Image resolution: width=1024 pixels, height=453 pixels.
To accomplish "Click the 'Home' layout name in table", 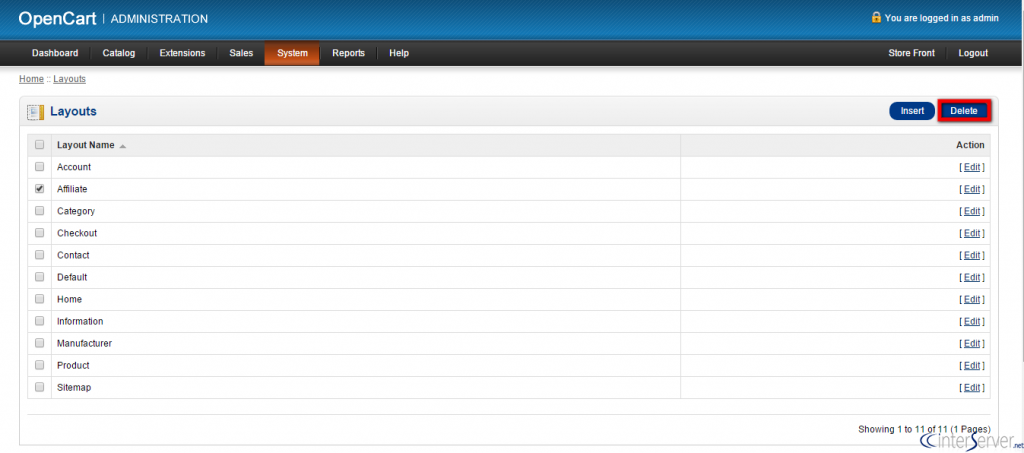I will [x=69, y=300].
